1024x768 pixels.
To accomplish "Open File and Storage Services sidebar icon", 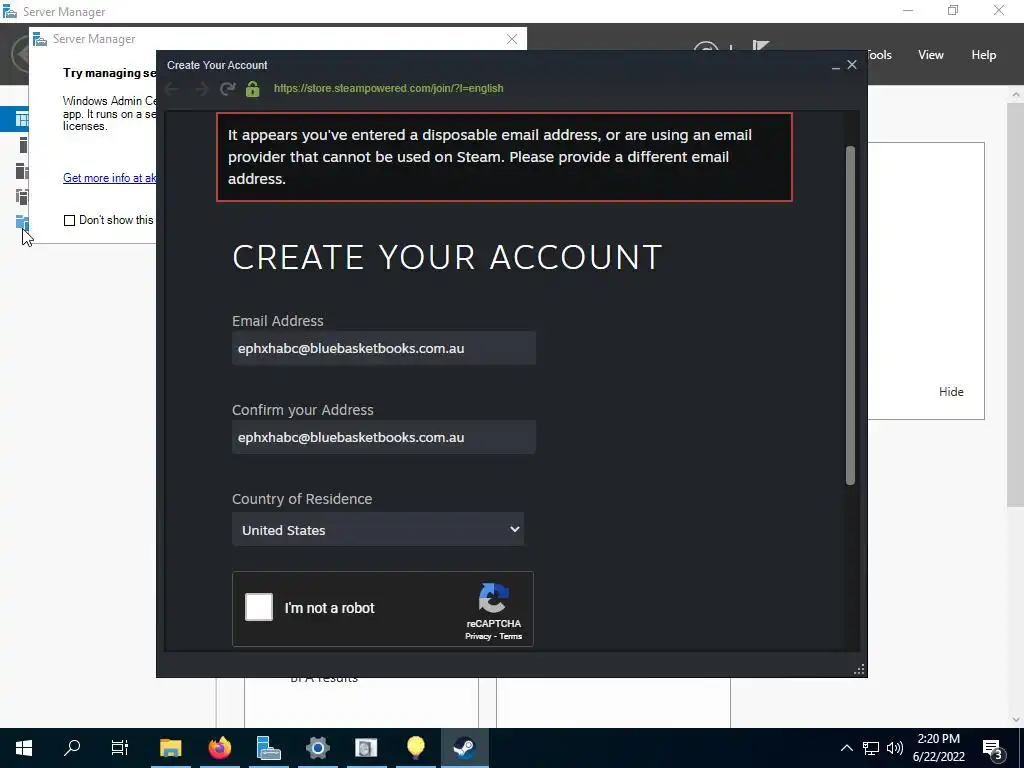I will (x=22, y=222).
